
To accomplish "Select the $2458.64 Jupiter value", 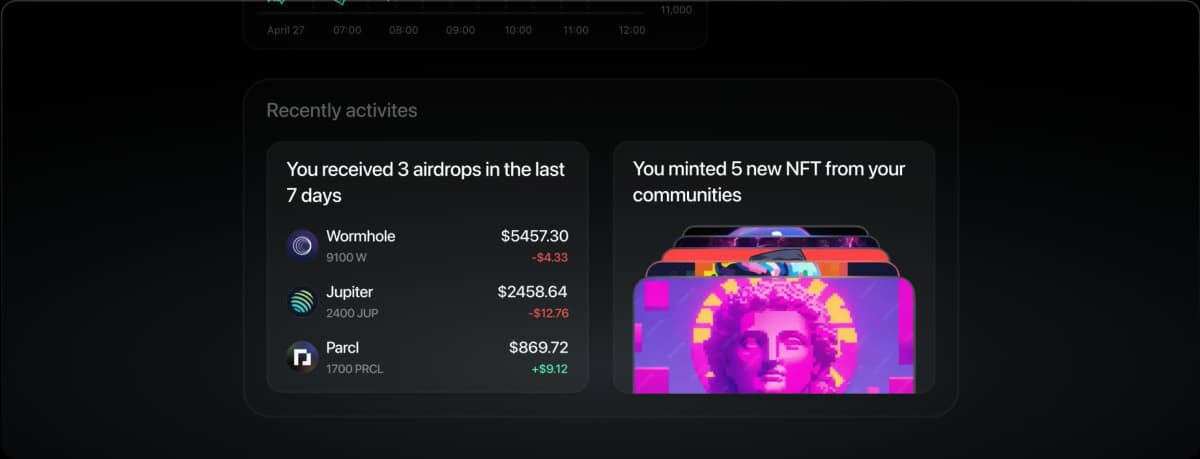I will tap(533, 292).
